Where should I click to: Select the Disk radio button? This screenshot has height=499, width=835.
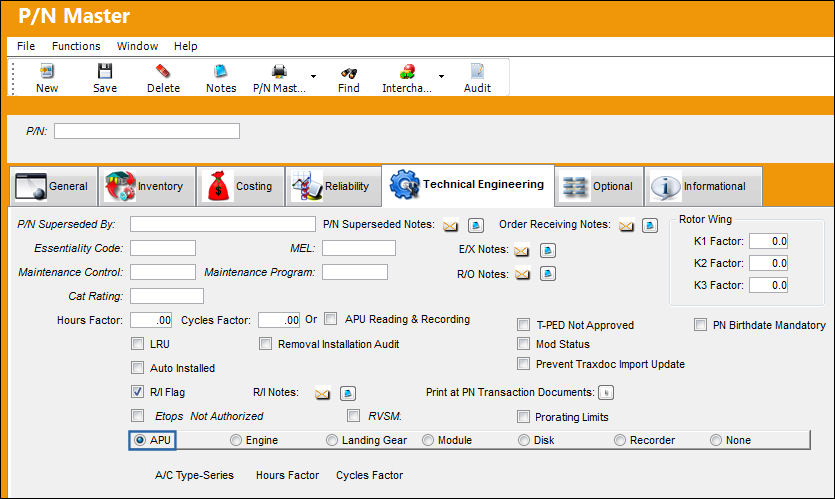click(524, 440)
